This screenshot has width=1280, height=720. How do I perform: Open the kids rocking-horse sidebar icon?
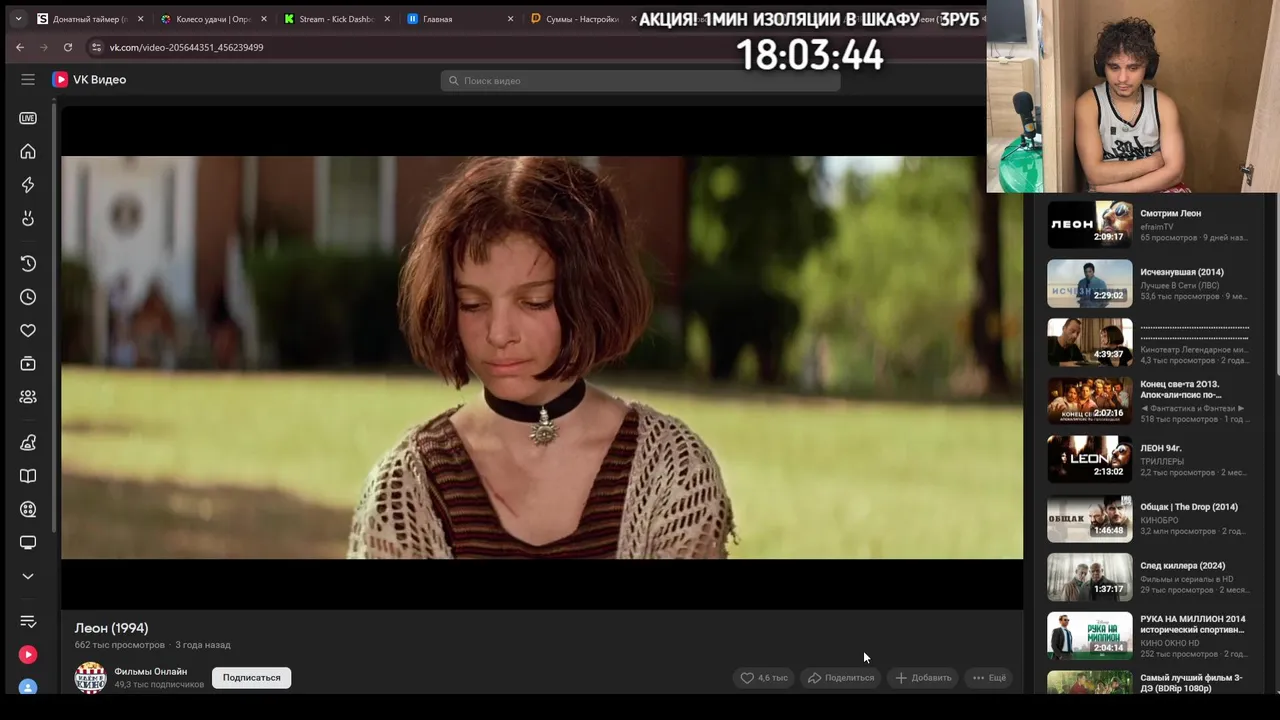pos(28,442)
